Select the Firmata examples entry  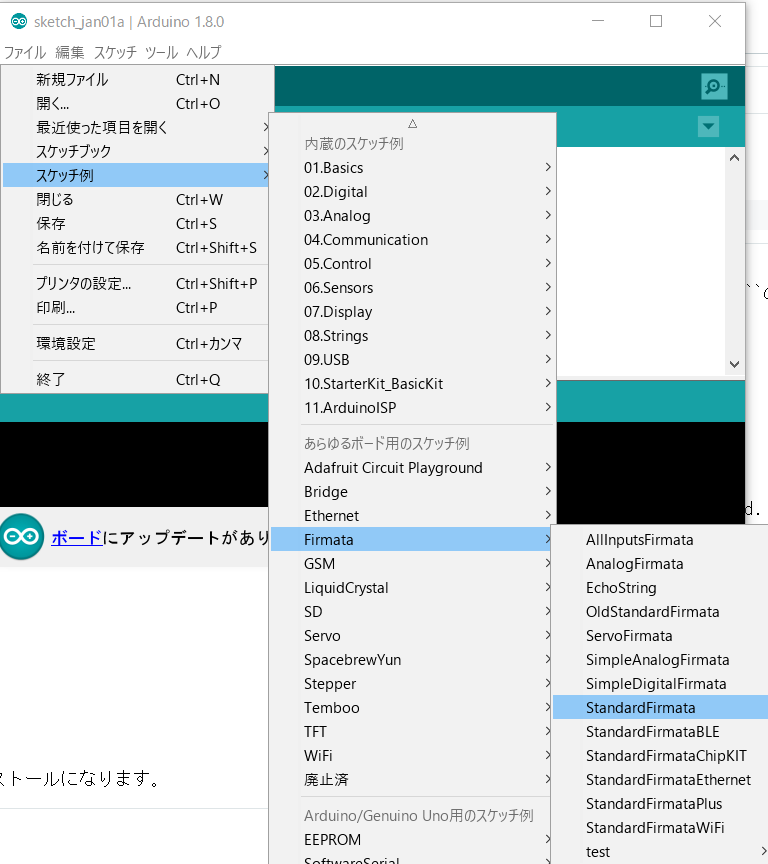412,539
